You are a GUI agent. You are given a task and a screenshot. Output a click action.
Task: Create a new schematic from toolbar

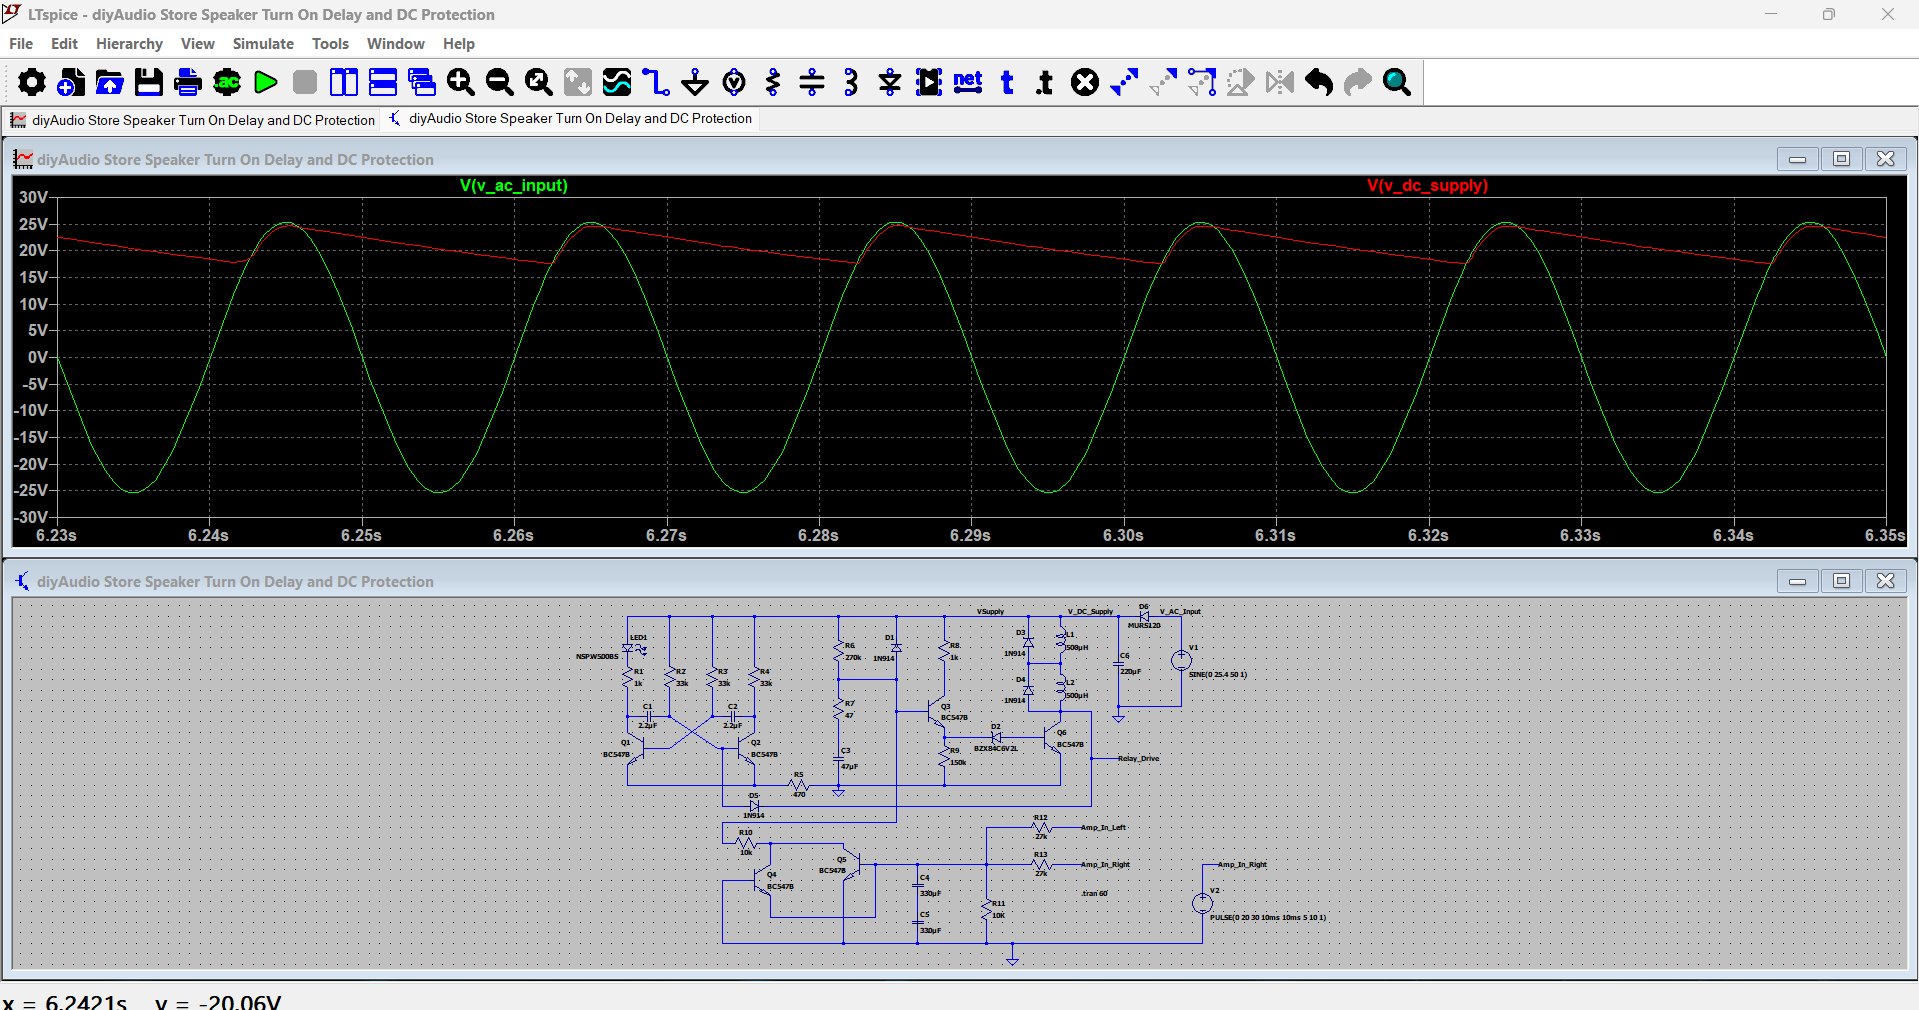click(71, 82)
